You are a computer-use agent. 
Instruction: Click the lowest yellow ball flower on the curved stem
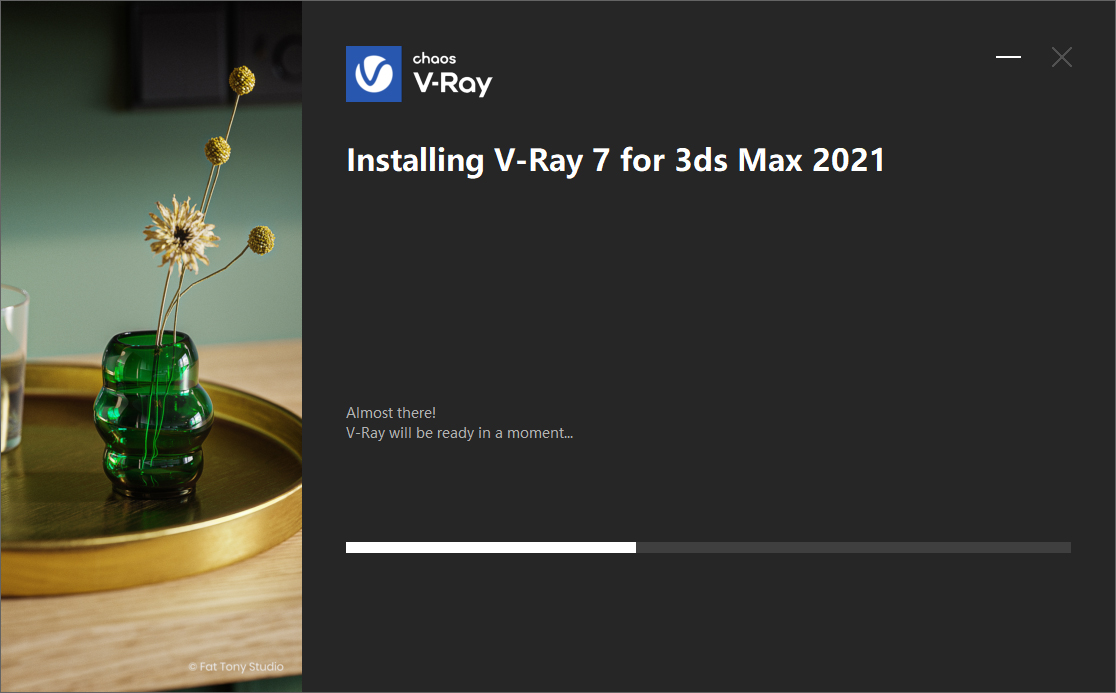tap(261, 240)
